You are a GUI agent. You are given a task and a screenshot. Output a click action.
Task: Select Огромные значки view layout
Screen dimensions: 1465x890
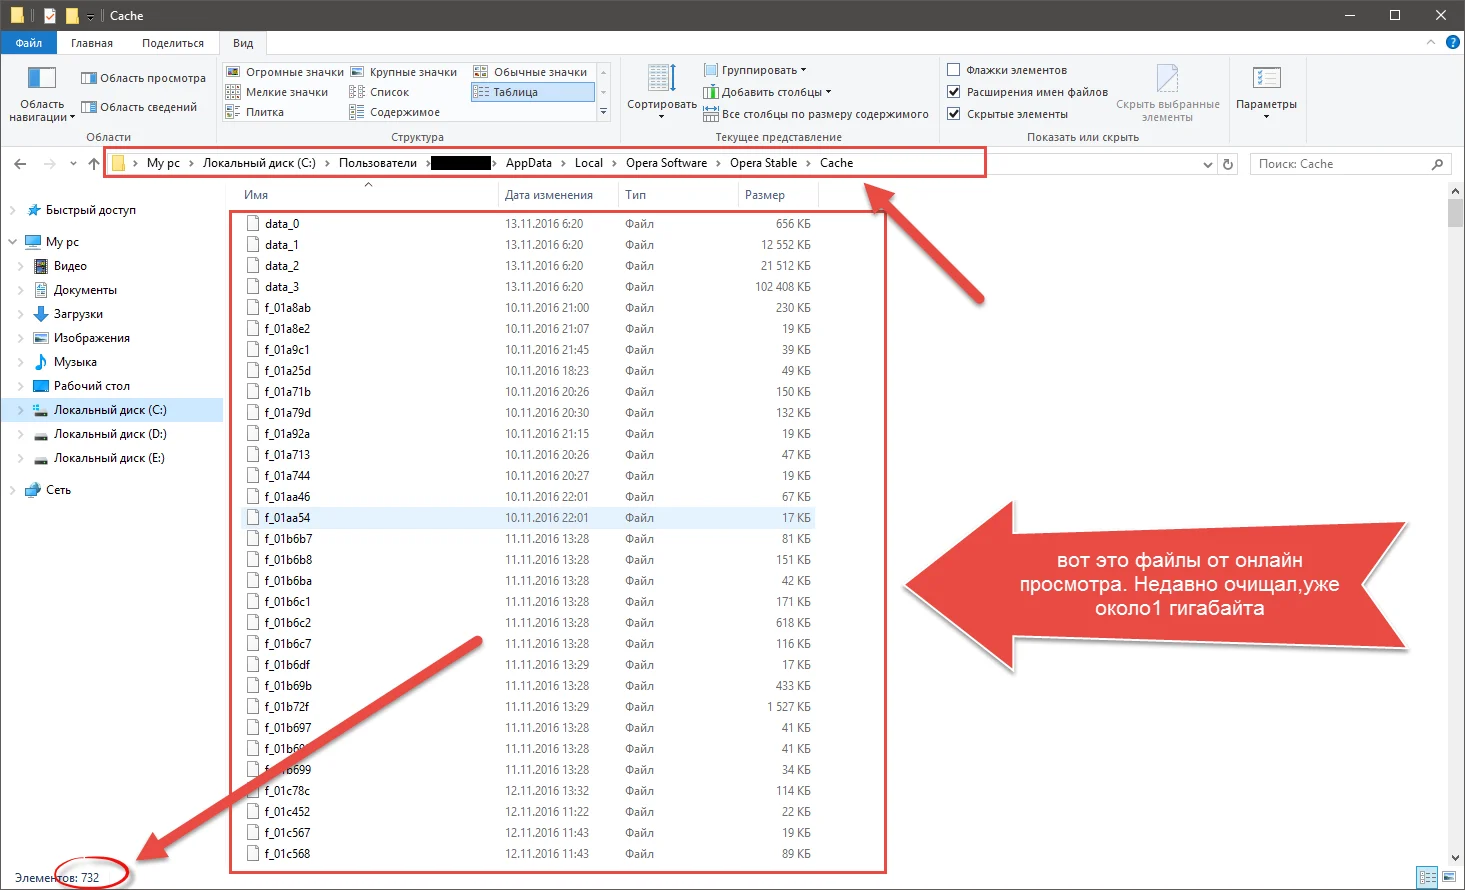pyautogui.click(x=285, y=72)
